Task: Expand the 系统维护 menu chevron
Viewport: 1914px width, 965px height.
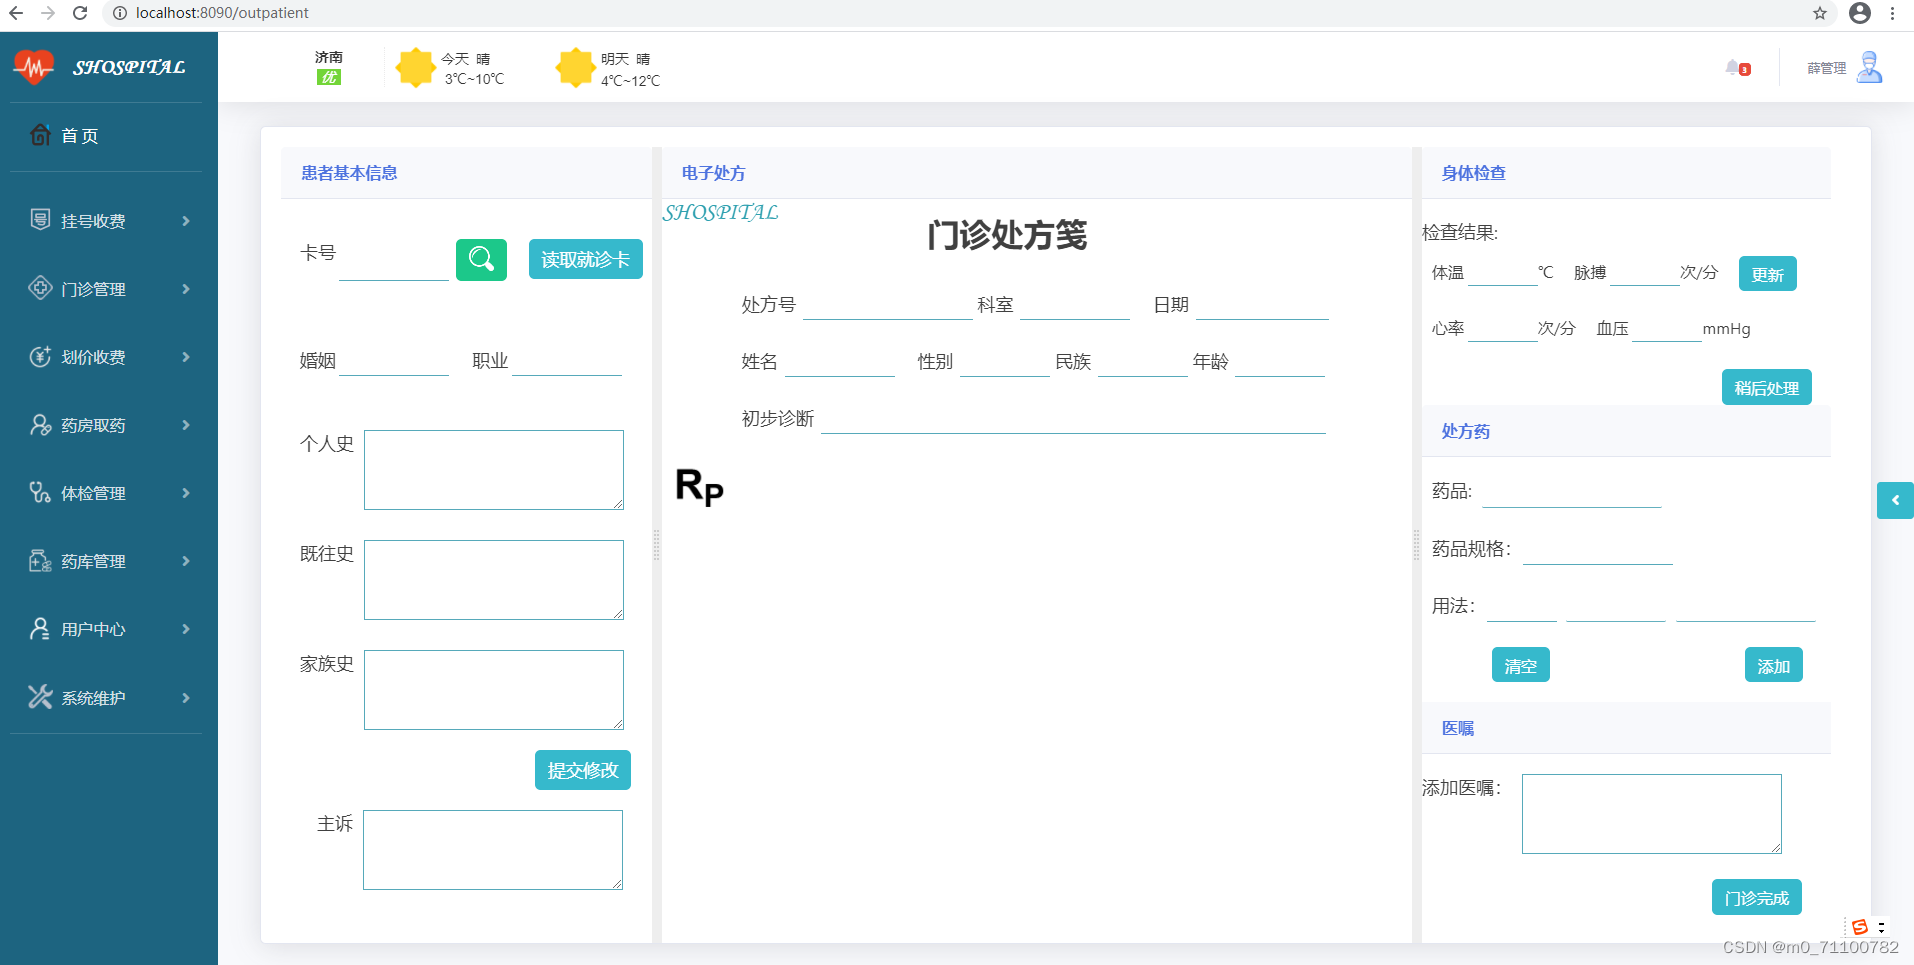Action: (x=186, y=698)
